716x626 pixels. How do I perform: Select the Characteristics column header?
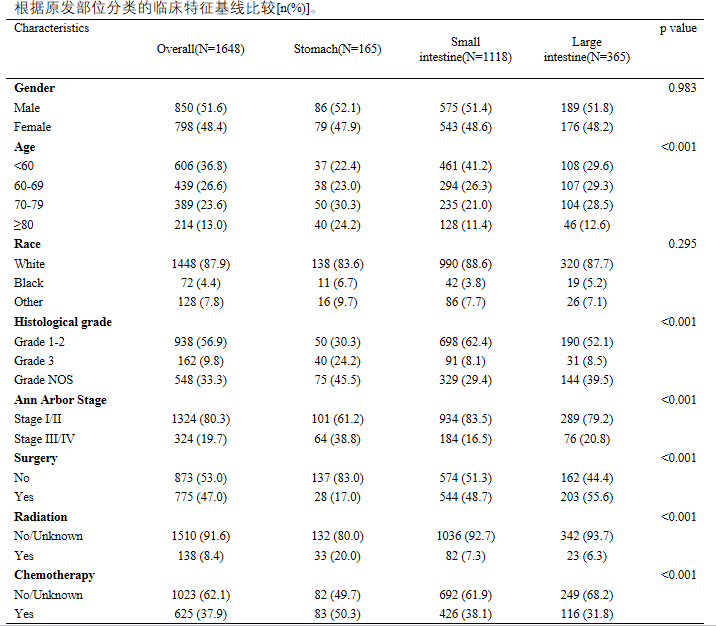[x=51, y=28]
